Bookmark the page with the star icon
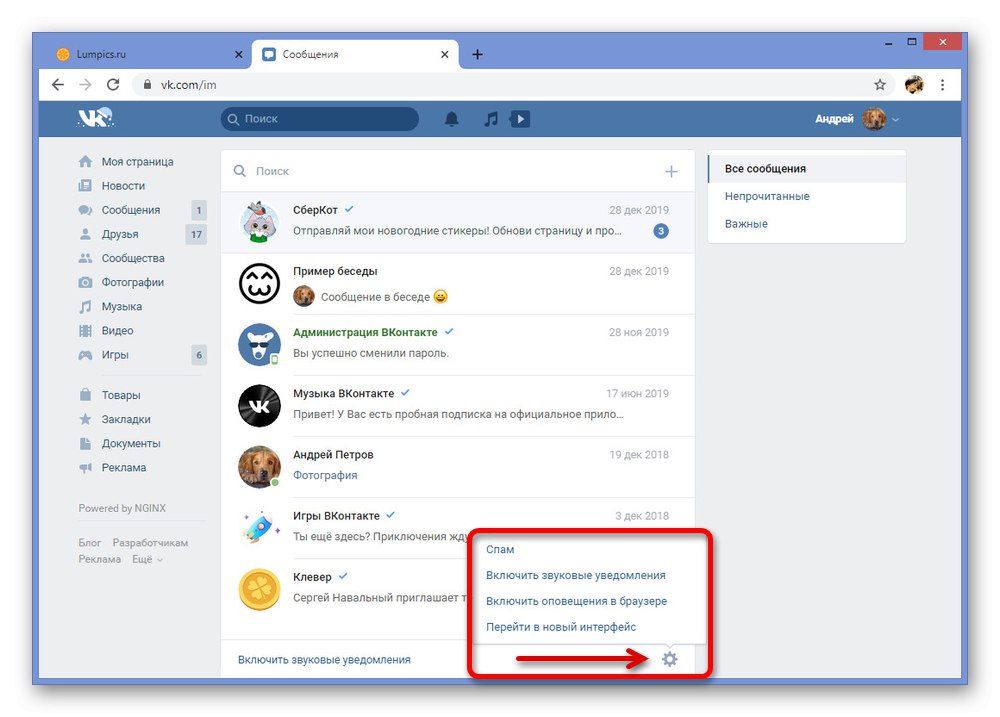The width and height of the screenshot is (1000, 717). pyautogui.click(x=880, y=85)
